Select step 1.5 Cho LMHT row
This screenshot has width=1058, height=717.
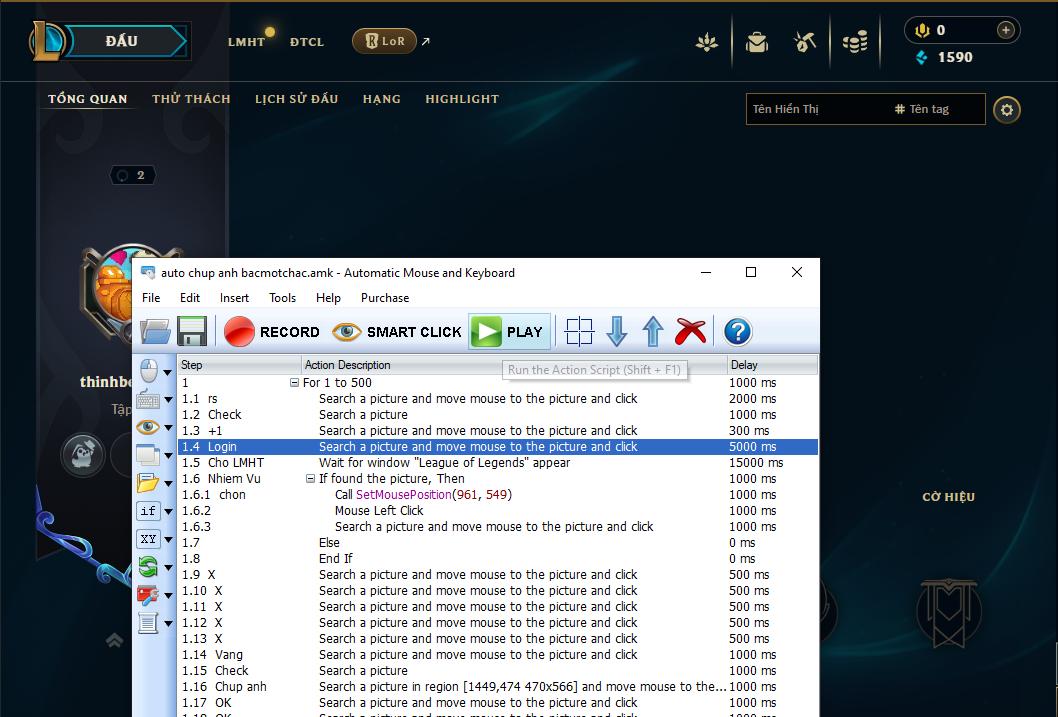498,463
